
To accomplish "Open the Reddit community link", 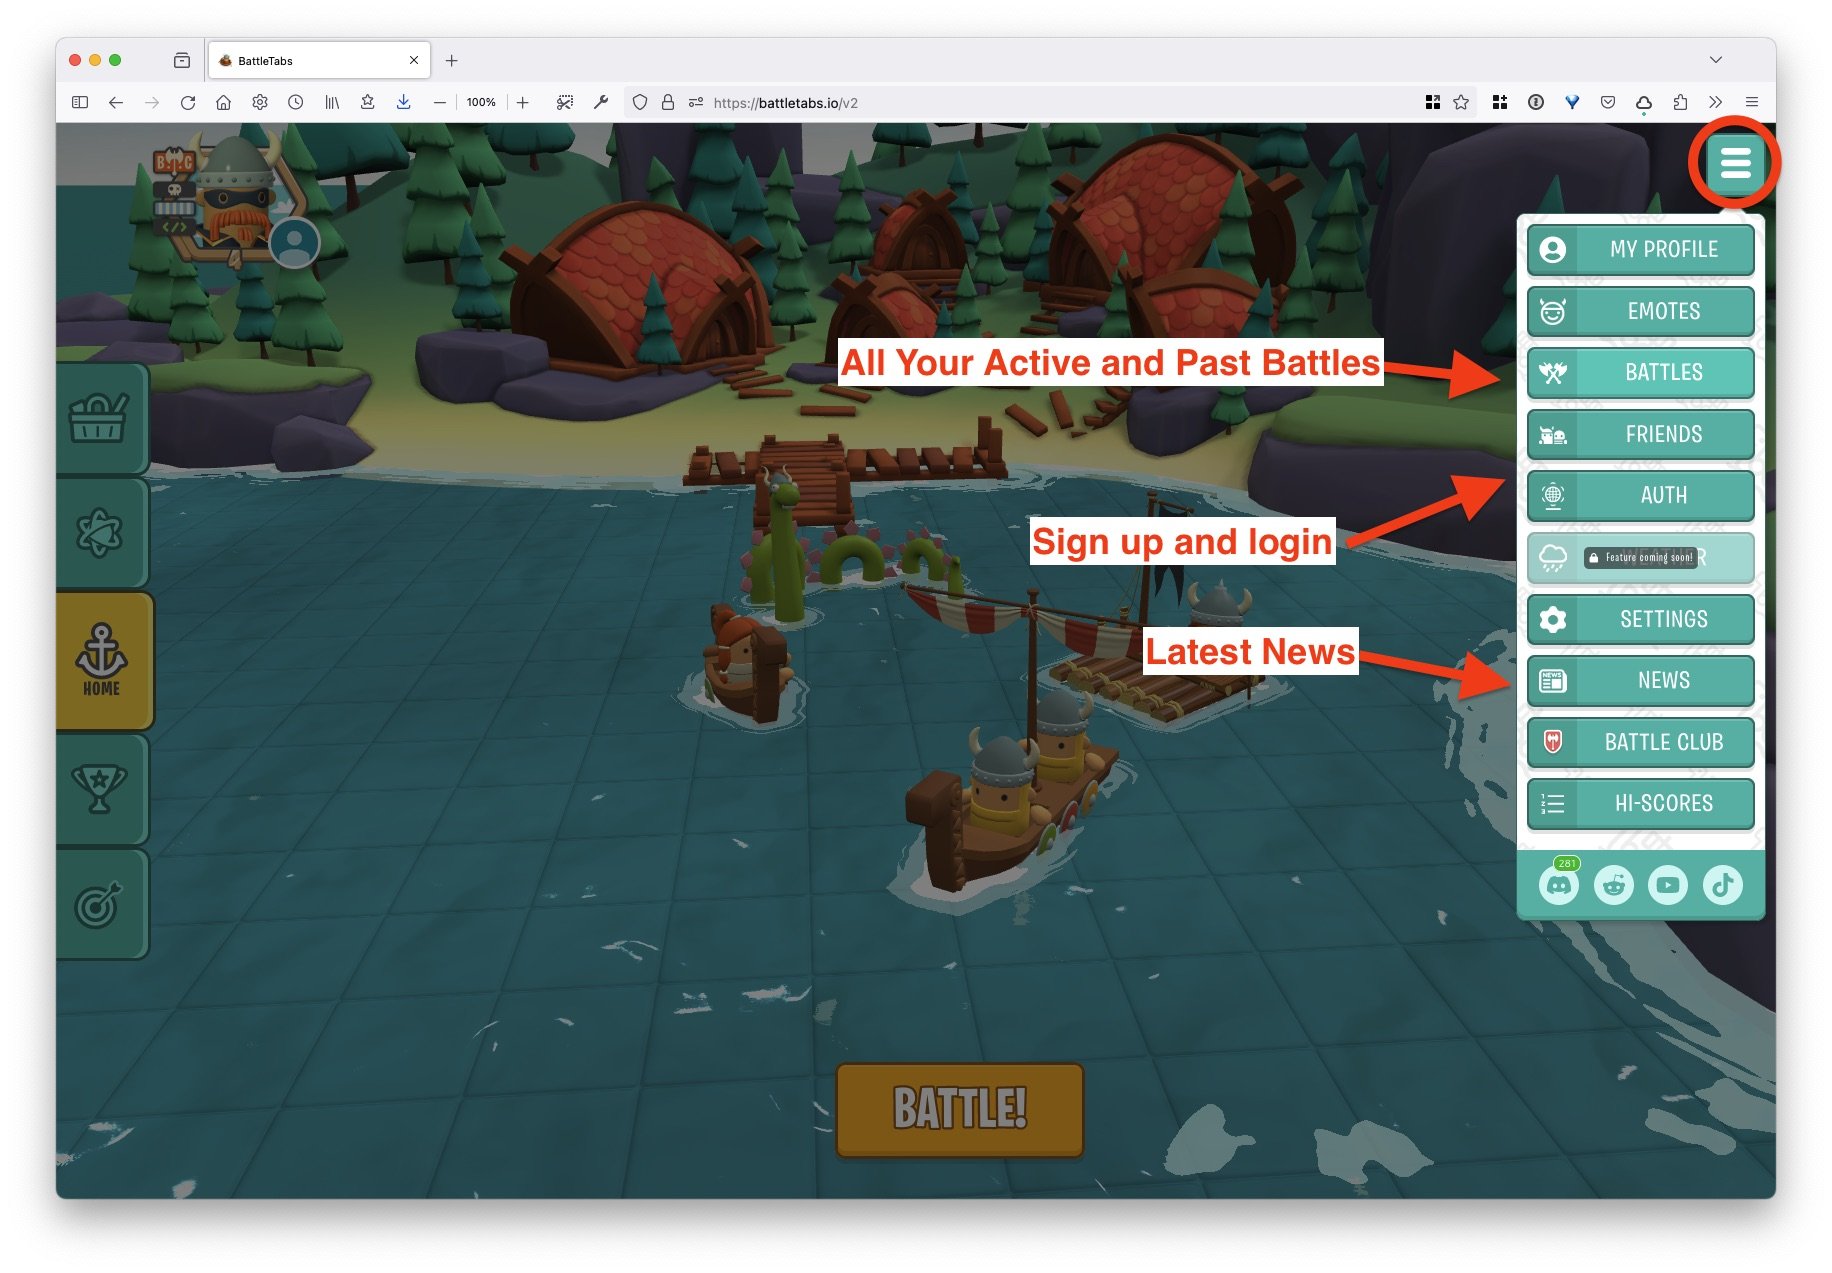I will tap(1613, 885).
